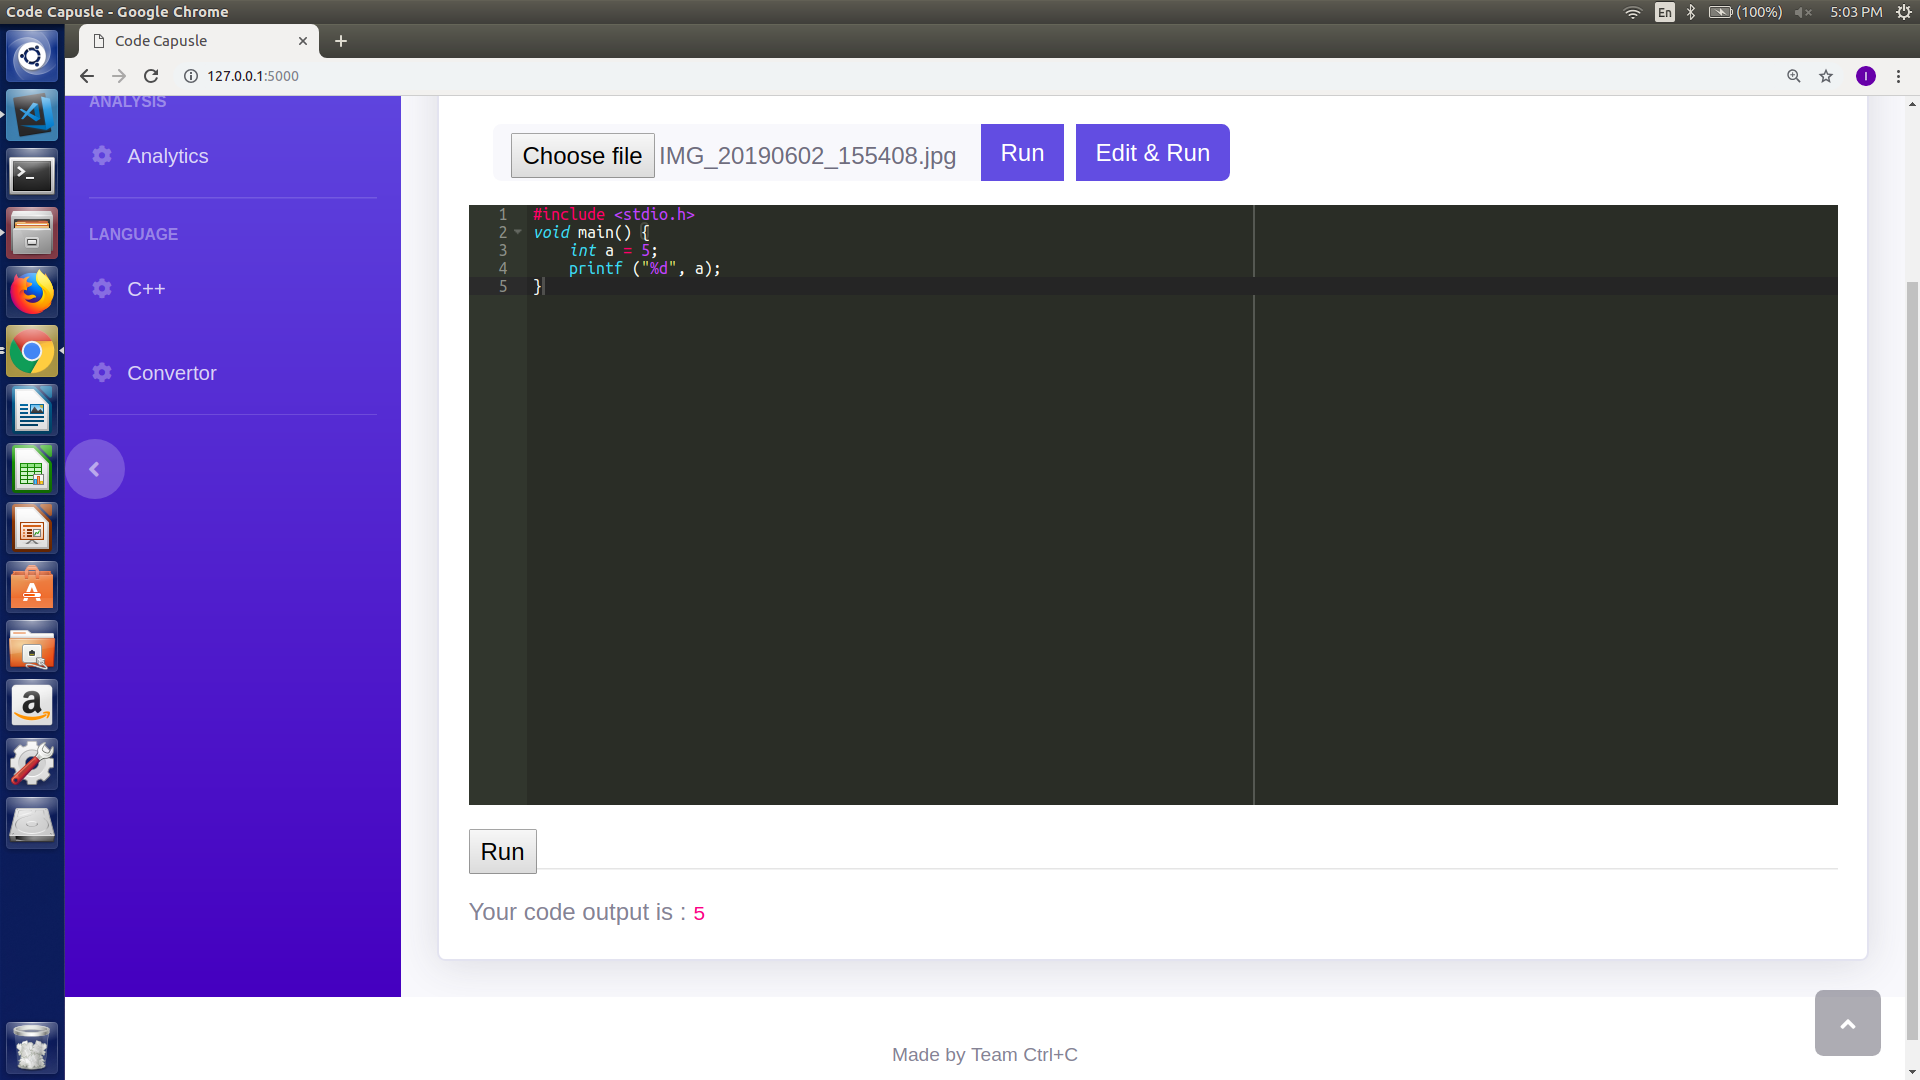This screenshot has width=1920, height=1080.
Task: Launch Firefox from the Ubuntu dock
Action: 32,293
